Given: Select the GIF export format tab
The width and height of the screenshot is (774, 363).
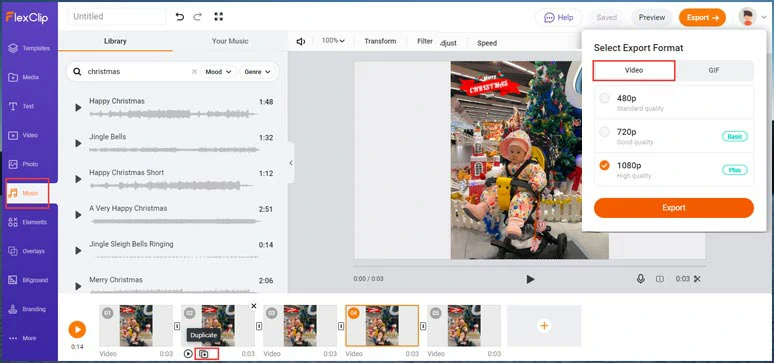Looking at the screenshot, I should point(714,70).
